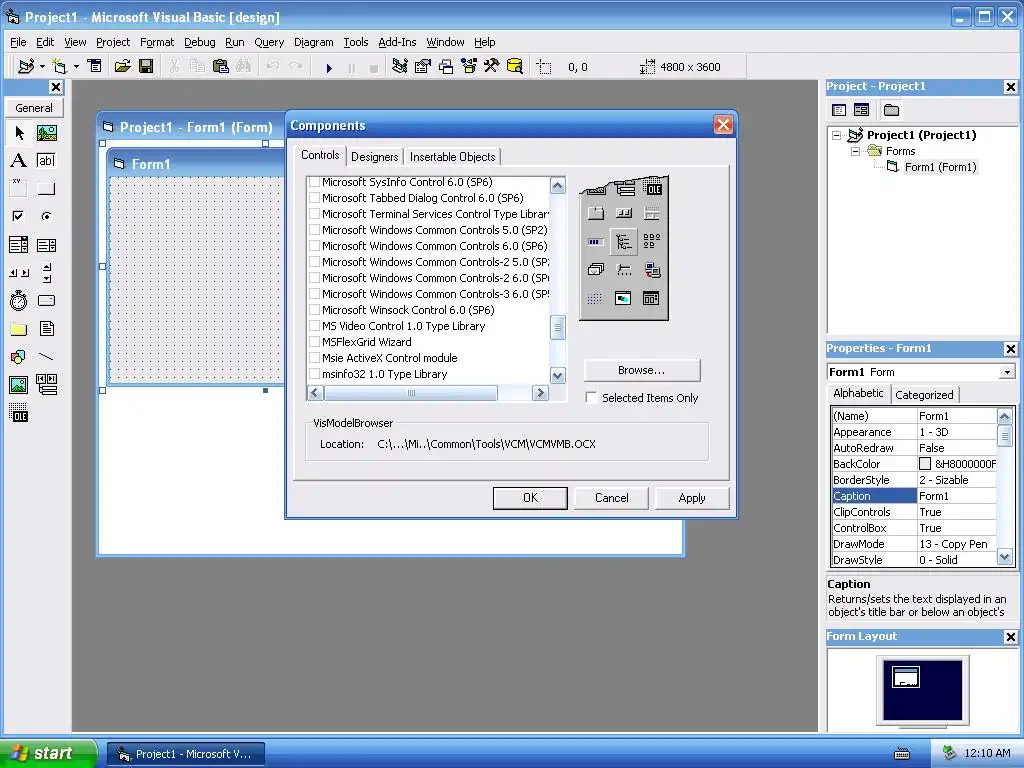
Task: Open the File menu
Action: pyautogui.click(x=18, y=42)
